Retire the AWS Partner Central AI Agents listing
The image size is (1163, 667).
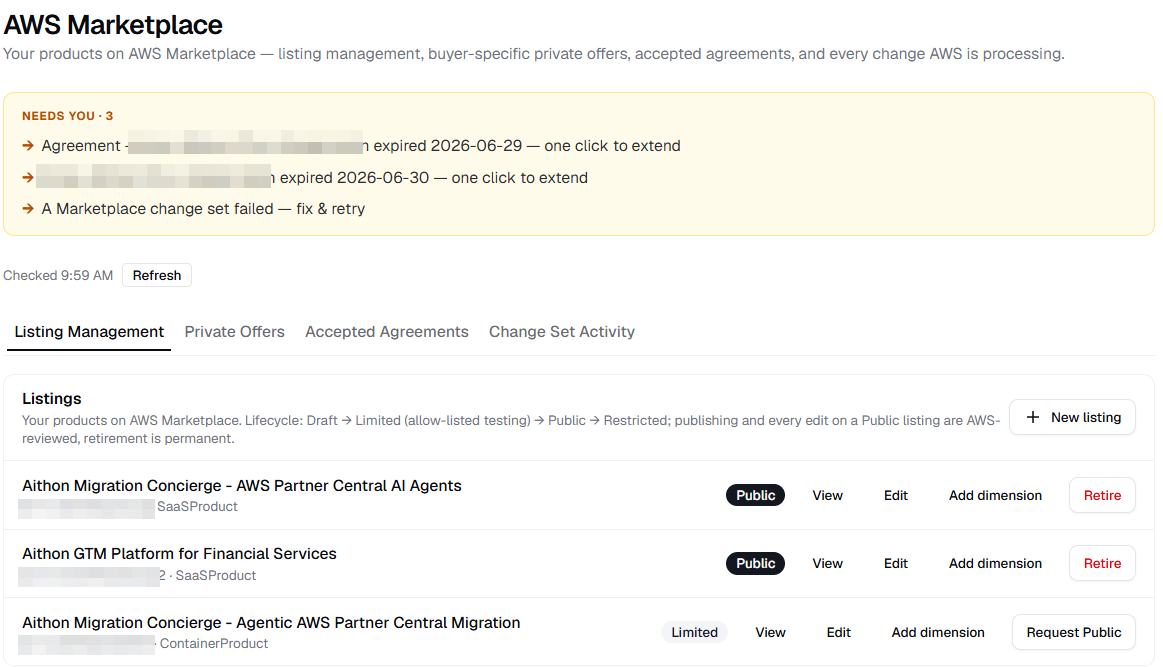(x=1102, y=496)
